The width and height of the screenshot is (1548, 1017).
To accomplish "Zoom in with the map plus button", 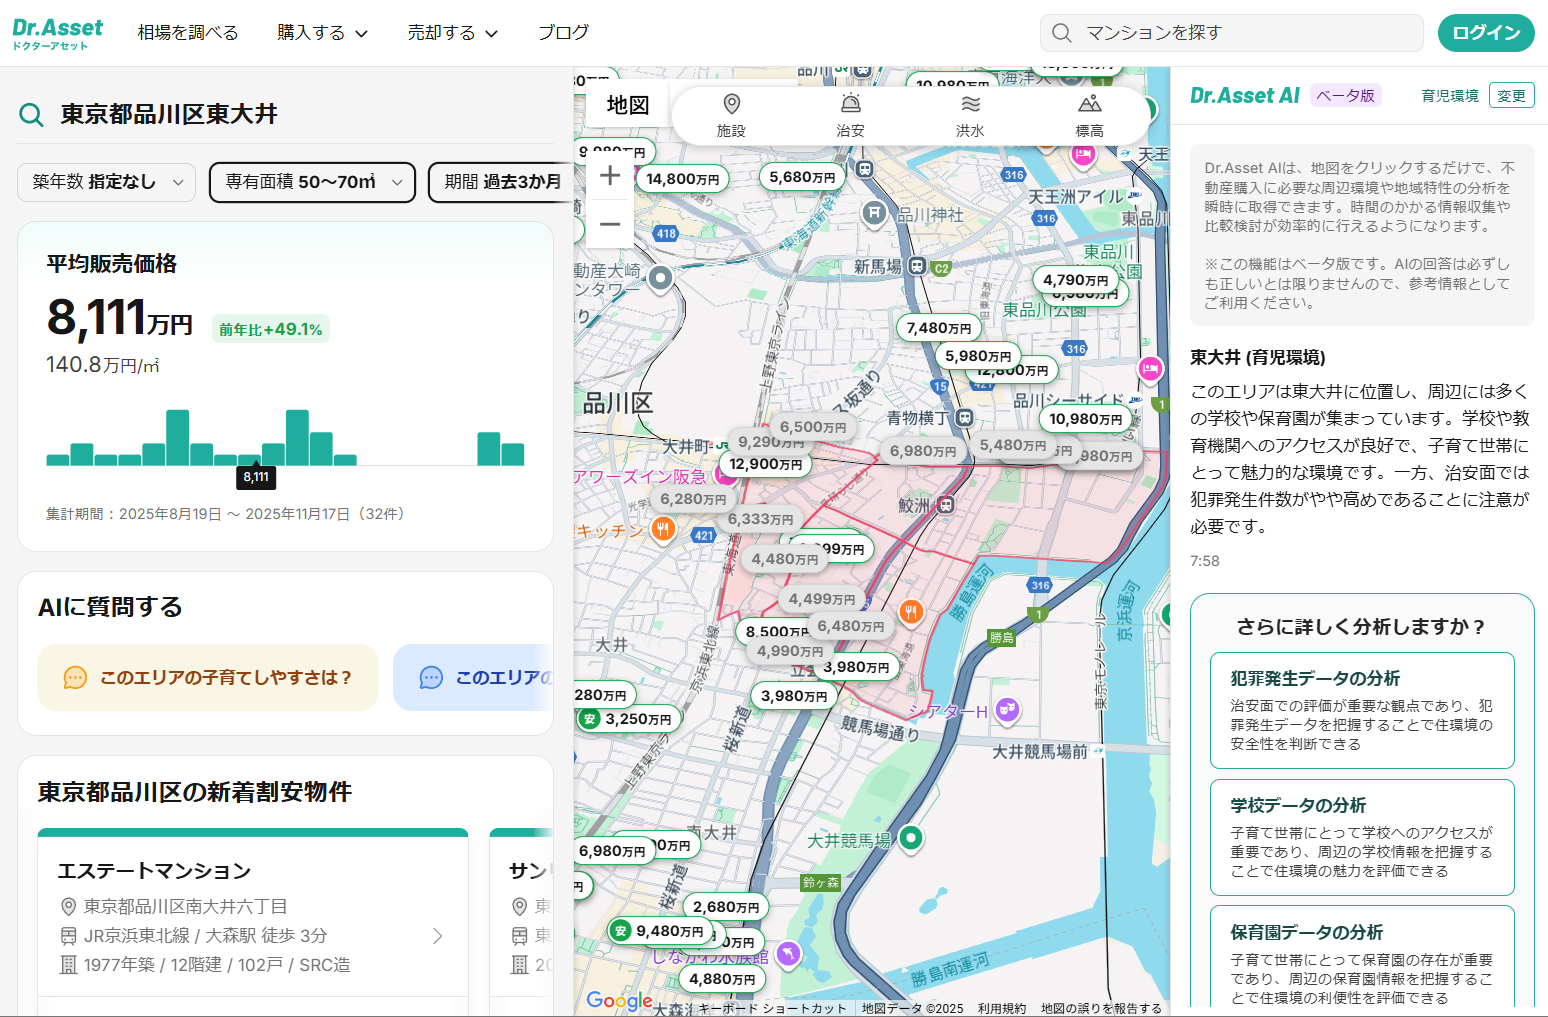I will (610, 176).
